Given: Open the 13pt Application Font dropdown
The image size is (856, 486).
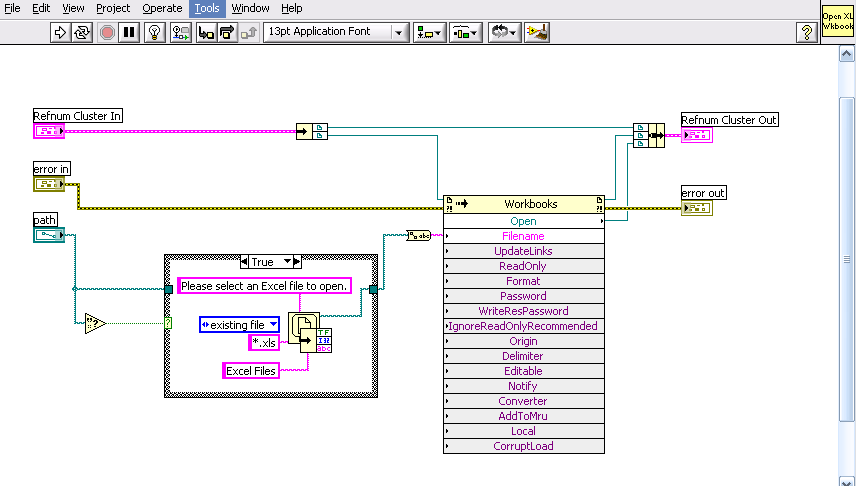Looking at the screenshot, I should [x=336, y=32].
